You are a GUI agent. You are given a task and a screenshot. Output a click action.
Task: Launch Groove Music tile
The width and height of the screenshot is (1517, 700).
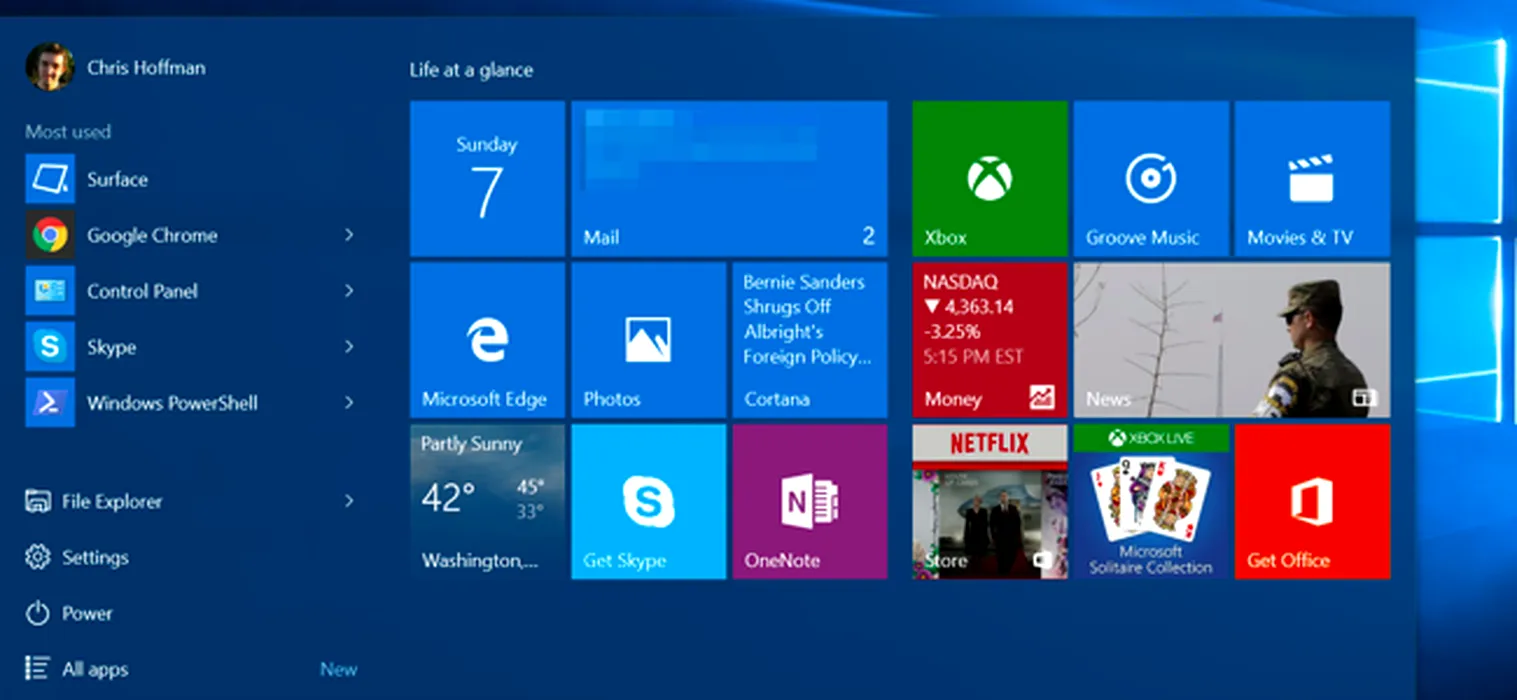(x=1150, y=178)
